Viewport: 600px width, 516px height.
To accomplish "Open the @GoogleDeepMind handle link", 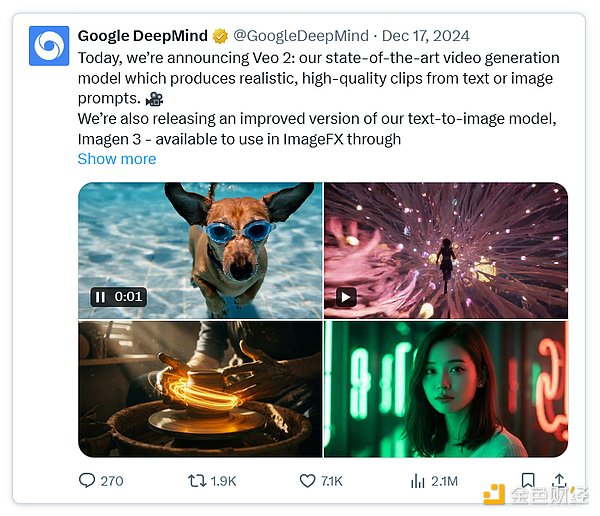I will click(299, 36).
